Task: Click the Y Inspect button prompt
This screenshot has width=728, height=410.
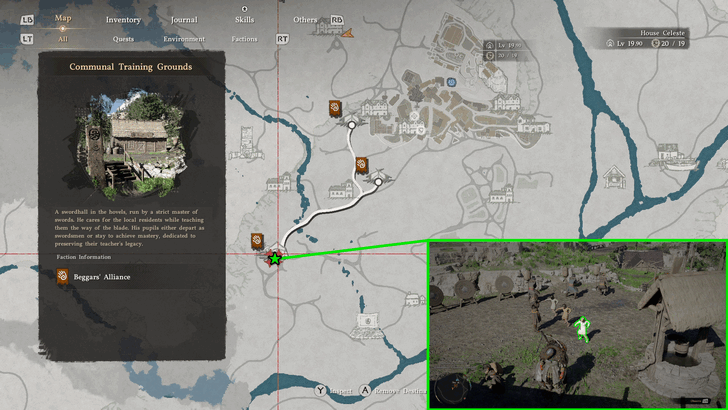Action: pos(333,391)
